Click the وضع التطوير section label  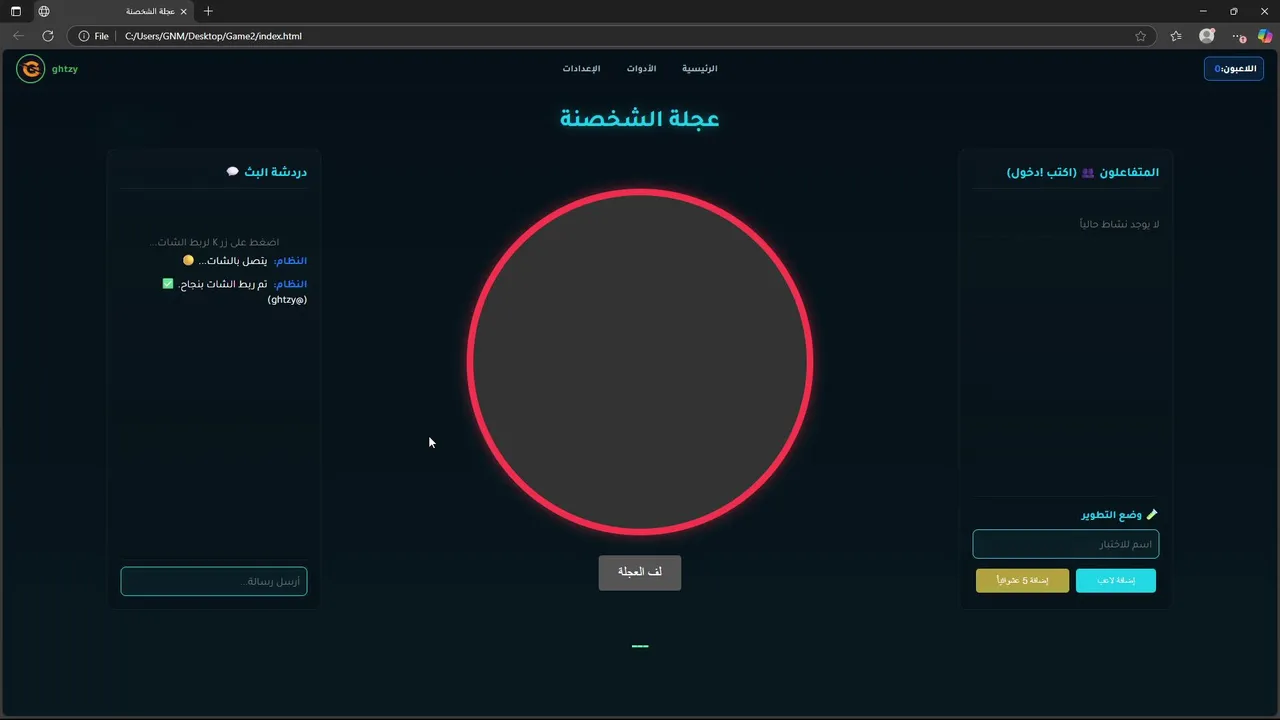[1112, 514]
